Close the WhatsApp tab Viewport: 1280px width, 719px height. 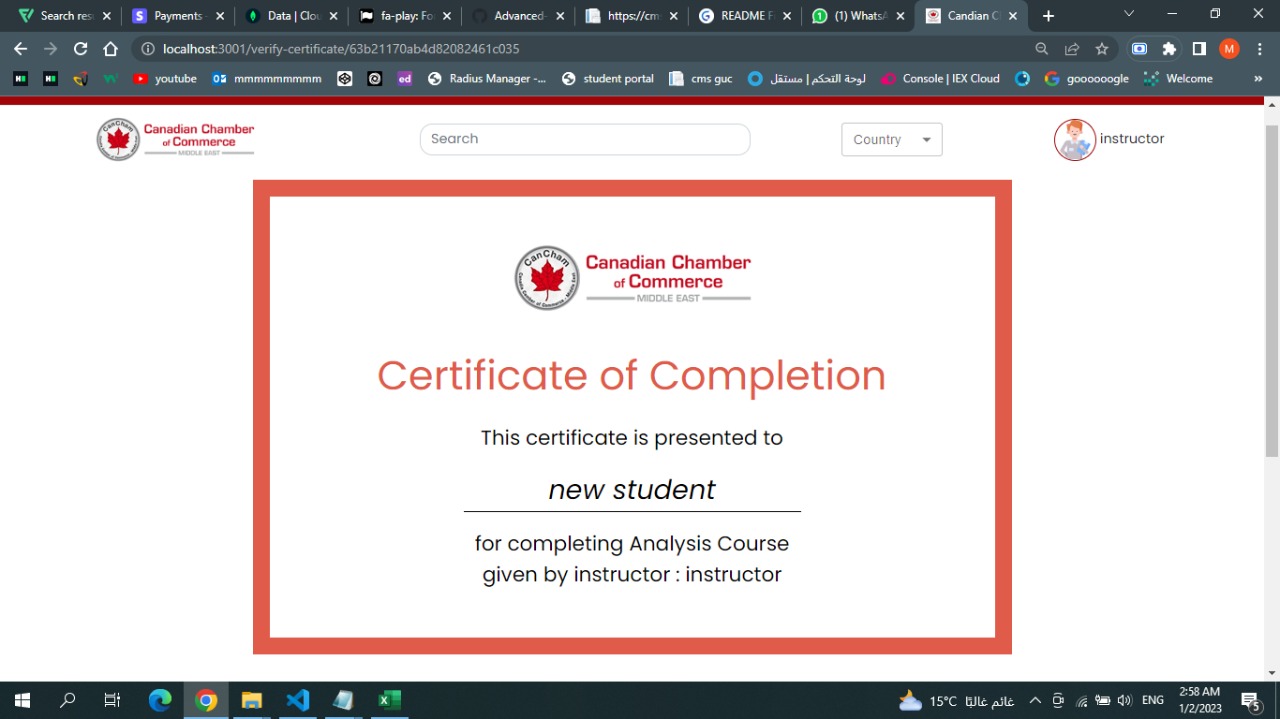[900, 16]
